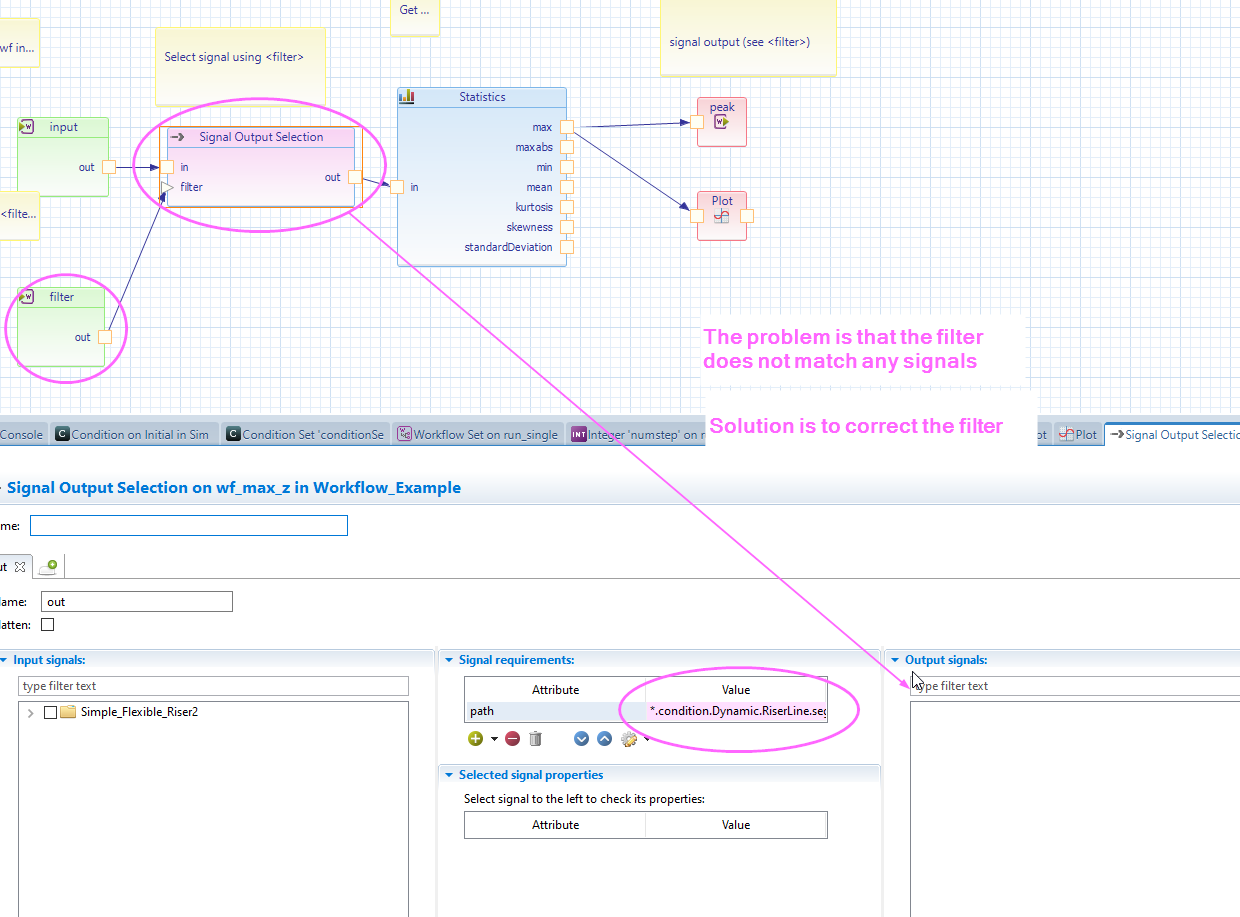The image size is (1240, 917).
Task: Expand the Simple_Flexible_Riser2 tree node
Action: click(x=30, y=713)
